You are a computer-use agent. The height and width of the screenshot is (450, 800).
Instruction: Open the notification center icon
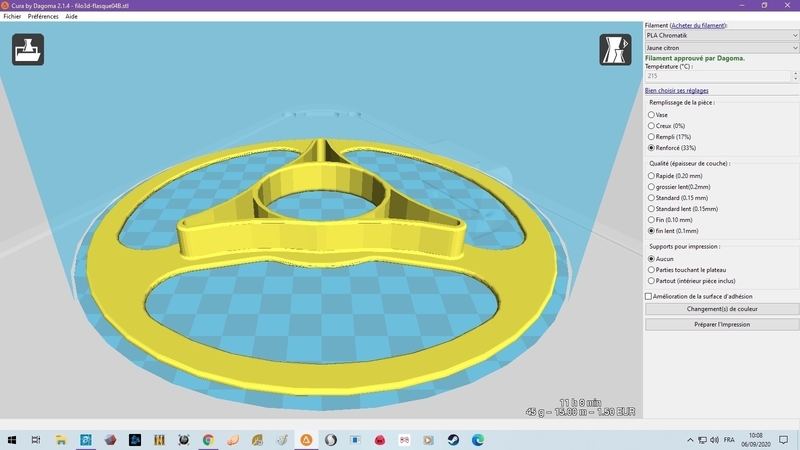(784, 440)
